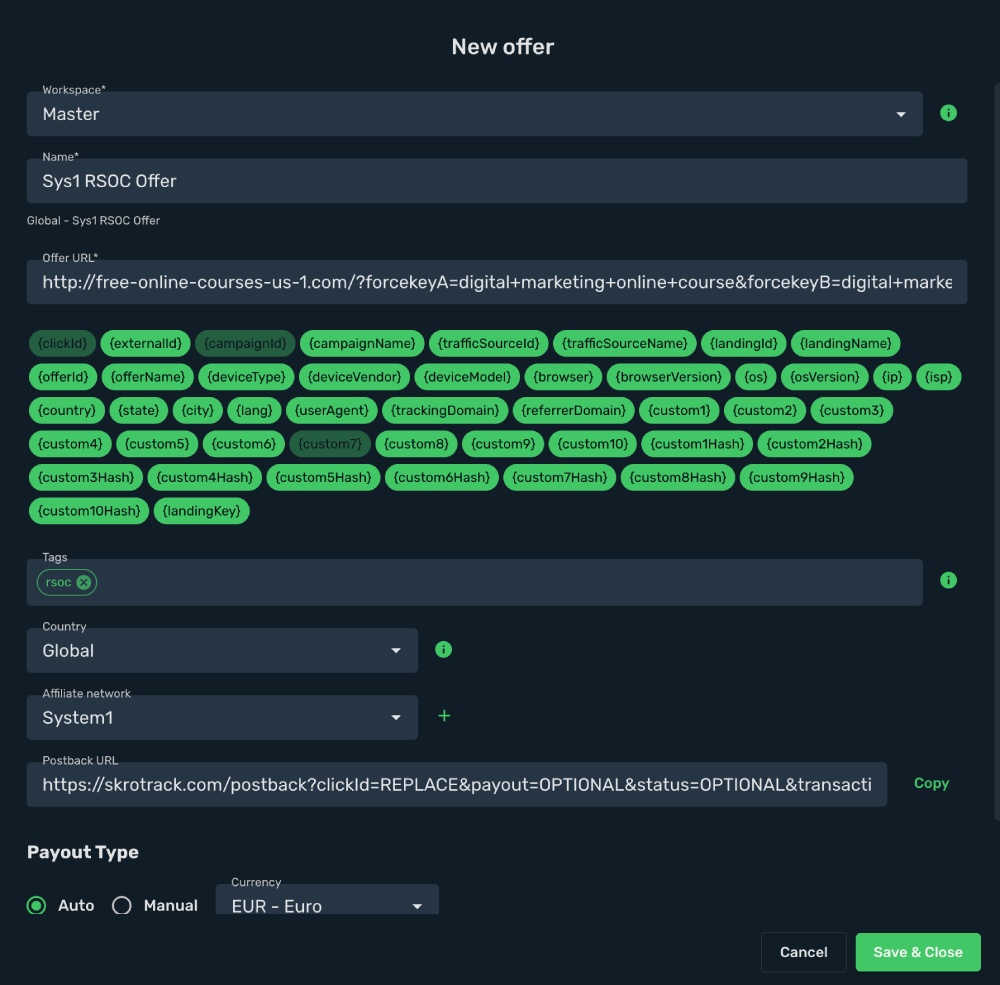The width and height of the screenshot is (1000, 985).
Task: Add the {custom7} token
Action: 330,444
